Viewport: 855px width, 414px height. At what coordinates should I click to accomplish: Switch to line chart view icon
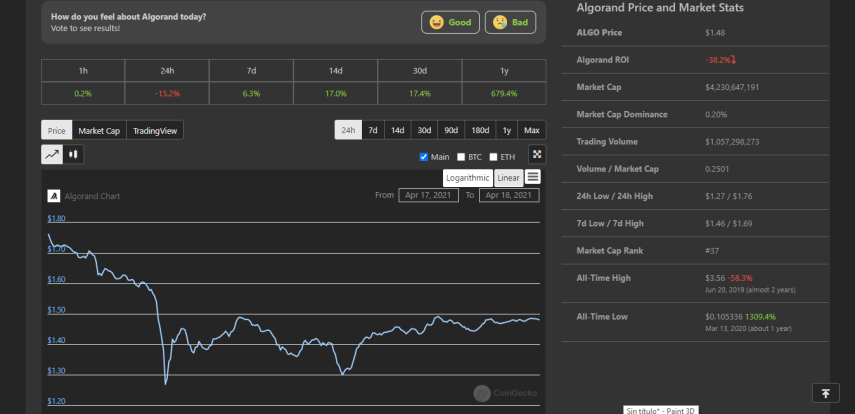pyautogui.click(x=52, y=154)
